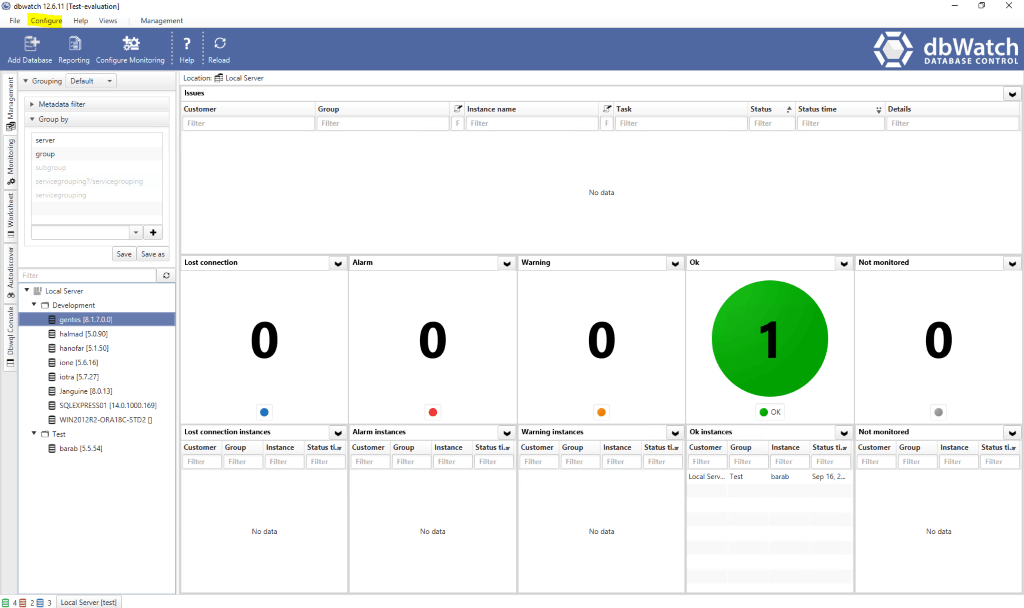Screen dimensions: 1024x608
Task: Collapse the Grouping panel triangle
Action: click(x=25, y=81)
